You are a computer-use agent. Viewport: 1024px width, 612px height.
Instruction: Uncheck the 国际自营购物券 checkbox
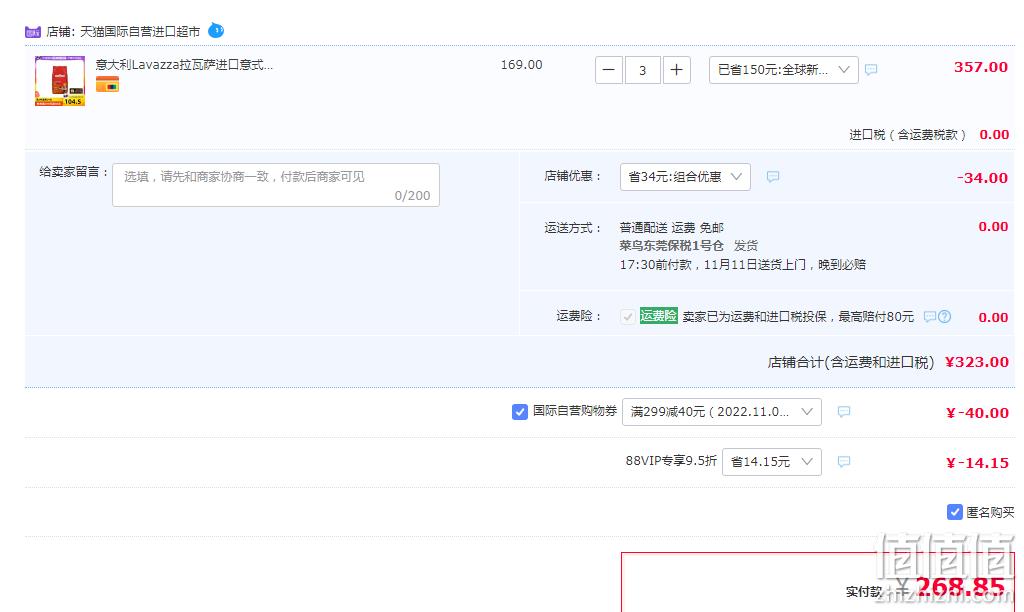point(520,411)
